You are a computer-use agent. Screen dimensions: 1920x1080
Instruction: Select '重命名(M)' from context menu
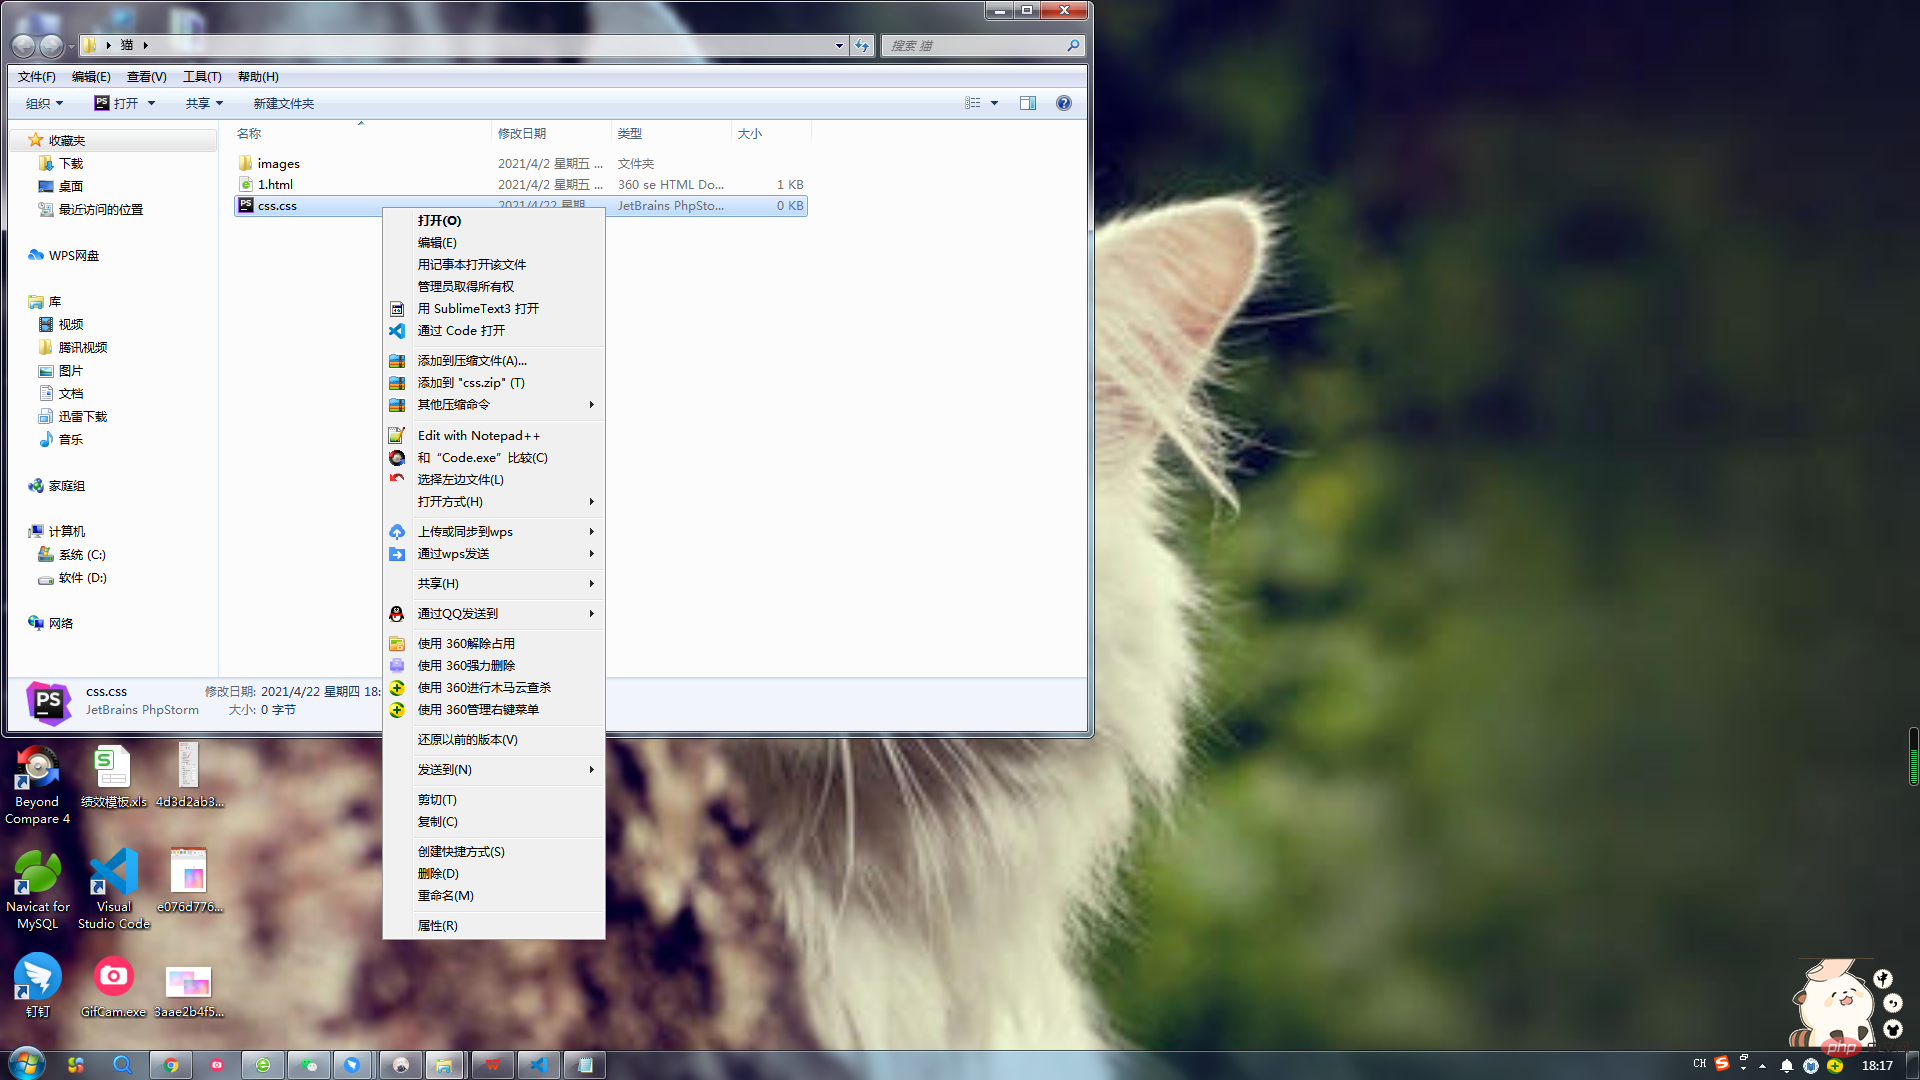(446, 895)
